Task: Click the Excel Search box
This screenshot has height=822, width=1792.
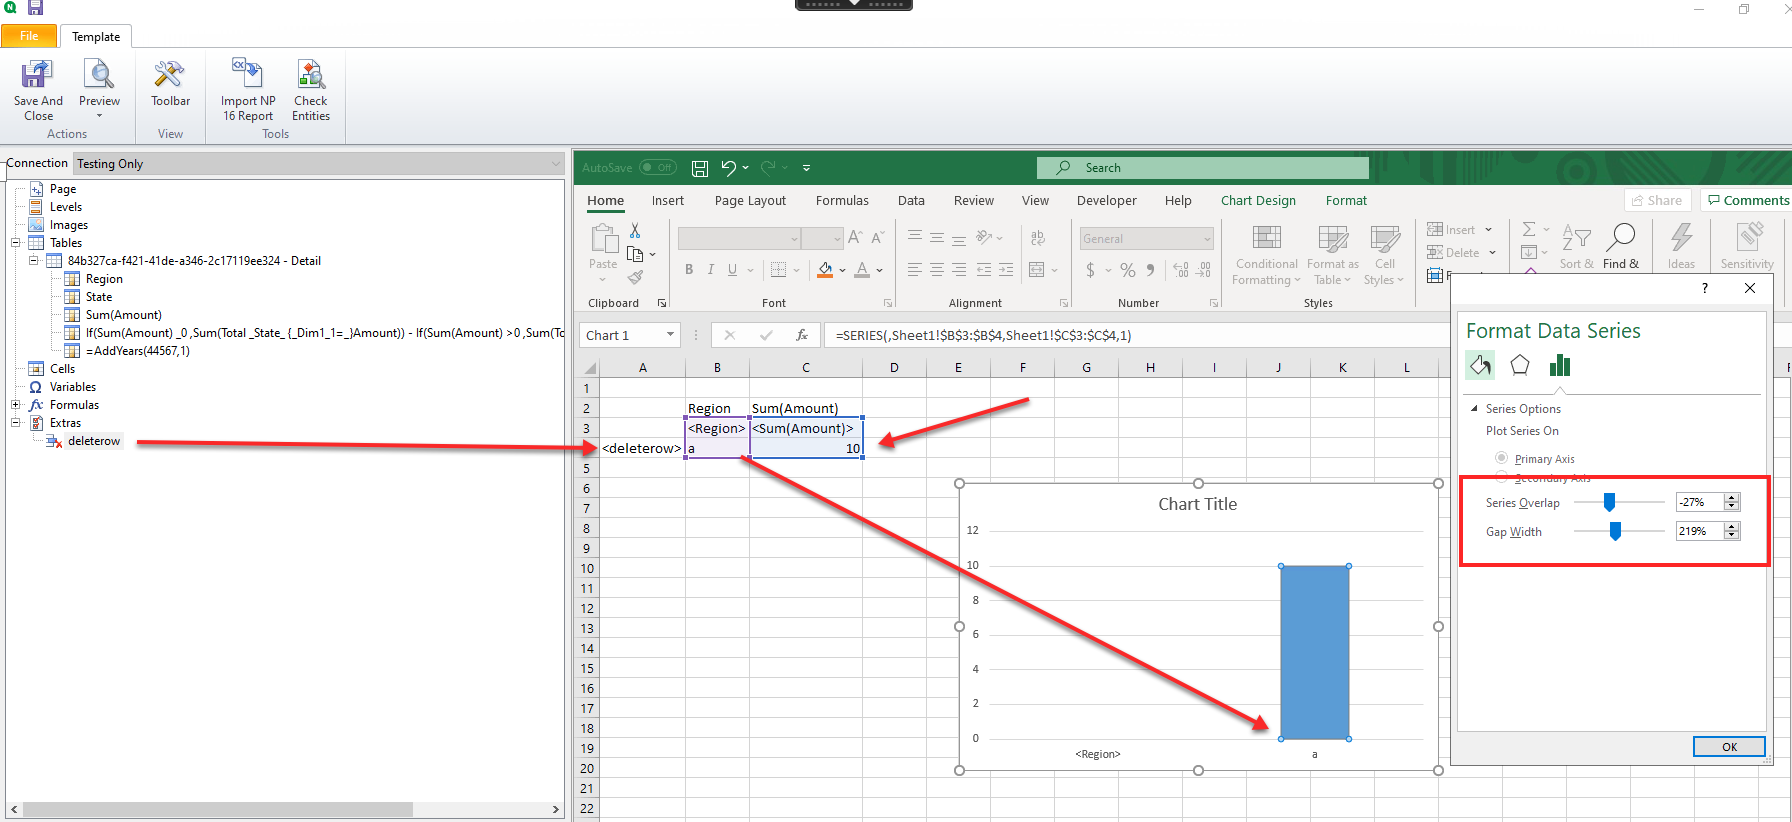Action: 1202,168
